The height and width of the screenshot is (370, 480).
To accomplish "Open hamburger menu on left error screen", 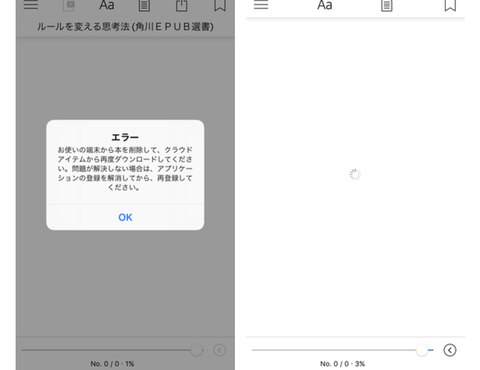I will pyautogui.click(x=31, y=5).
